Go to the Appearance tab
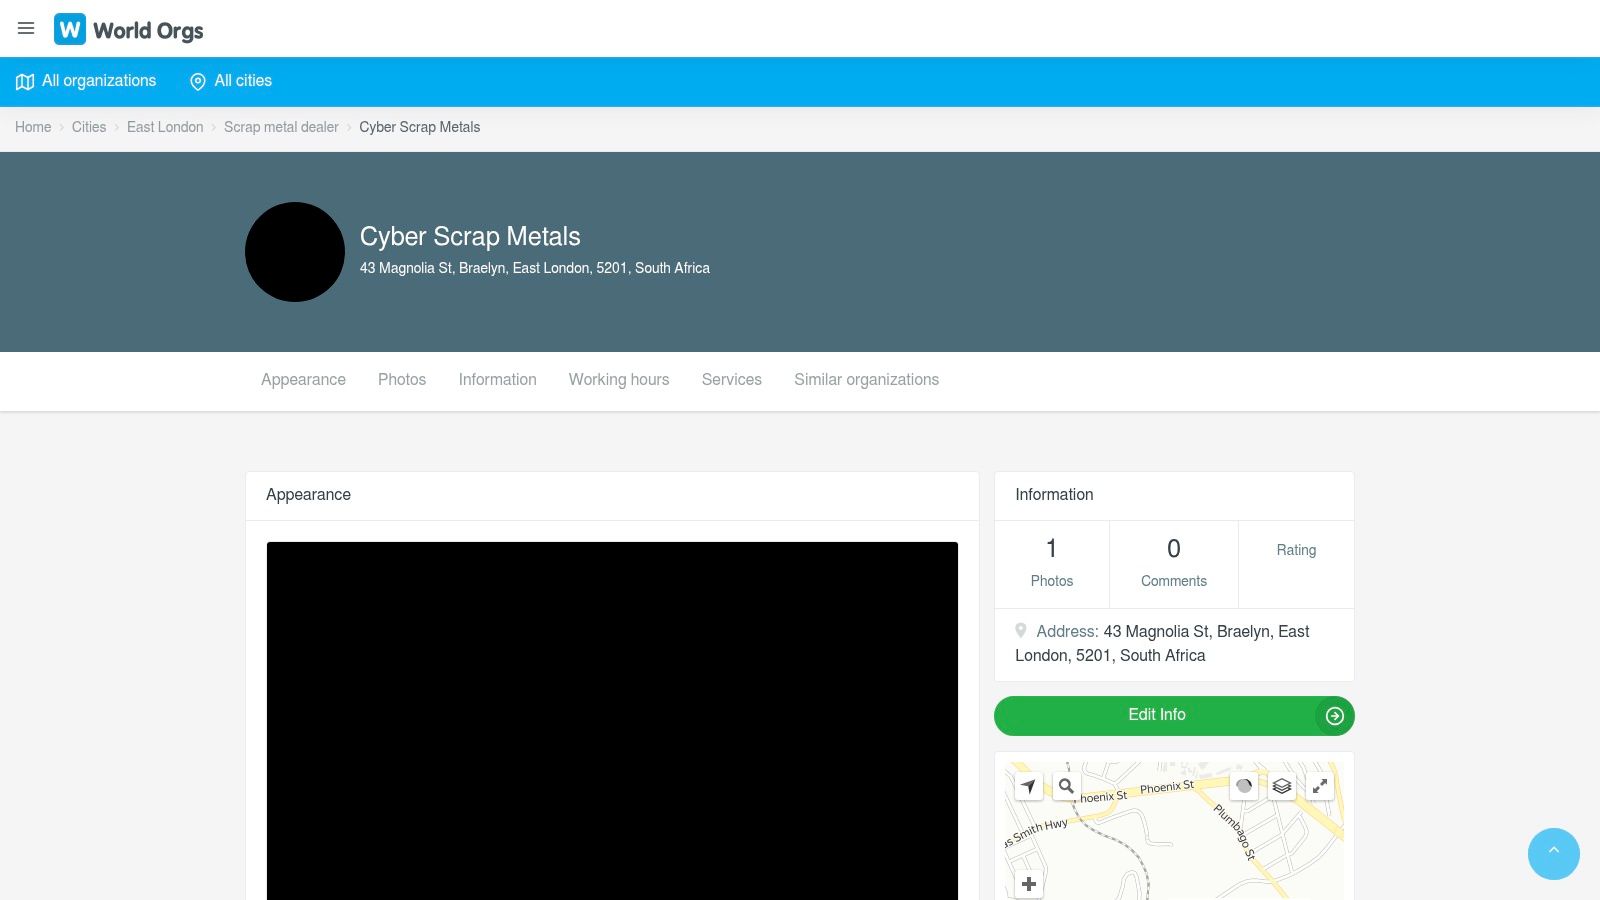 (303, 380)
